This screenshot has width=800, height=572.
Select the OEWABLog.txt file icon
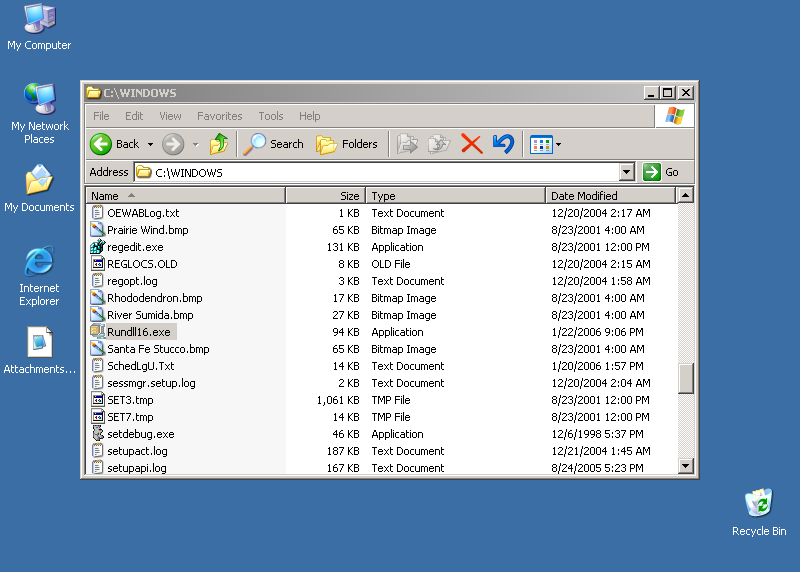97,213
